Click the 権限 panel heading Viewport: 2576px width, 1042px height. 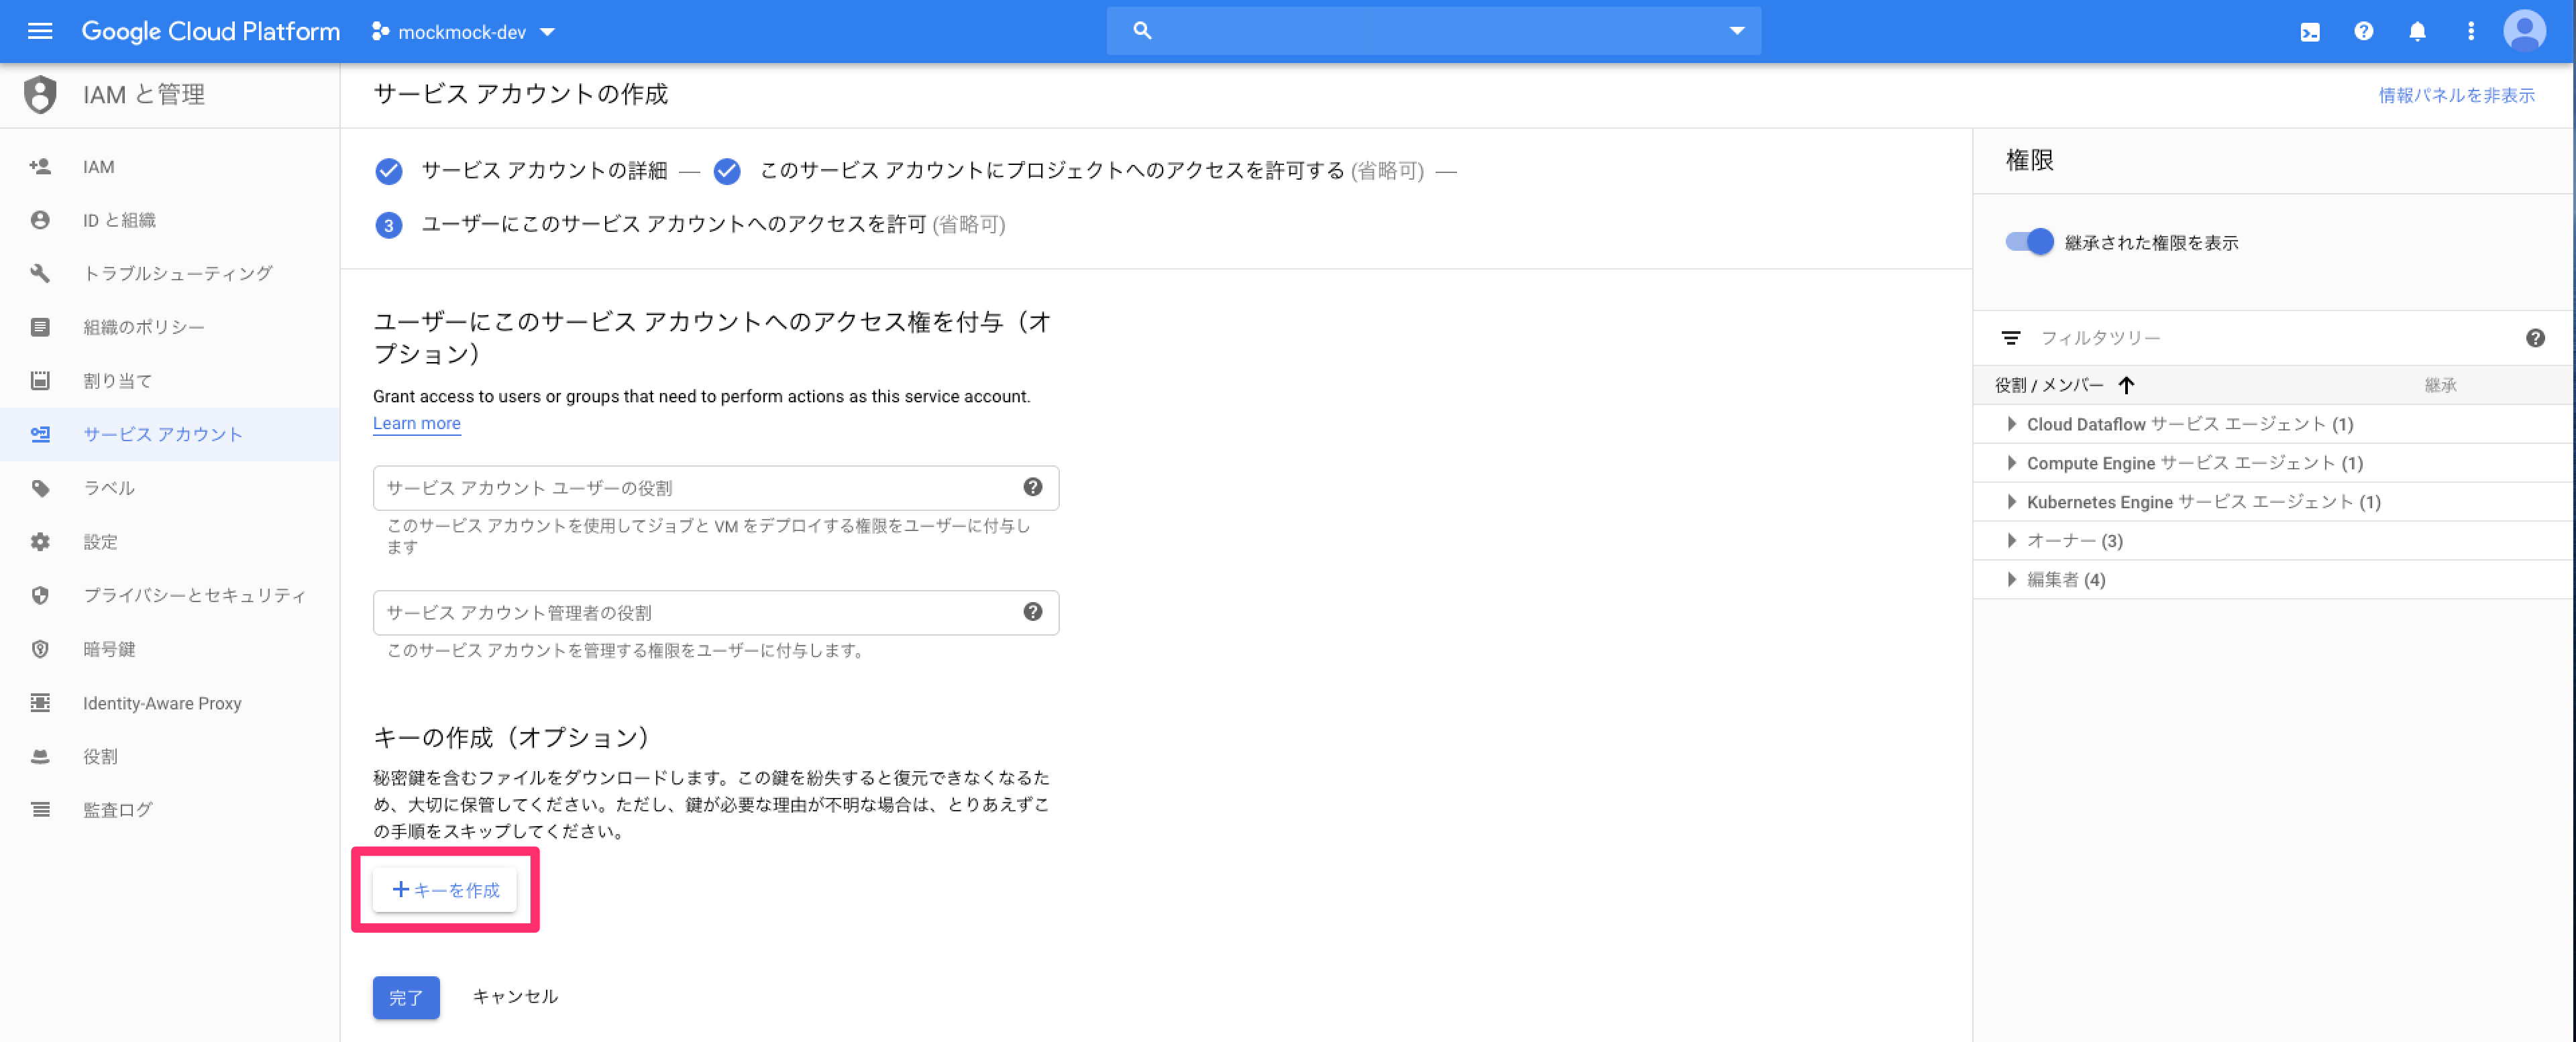click(2029, 160)
